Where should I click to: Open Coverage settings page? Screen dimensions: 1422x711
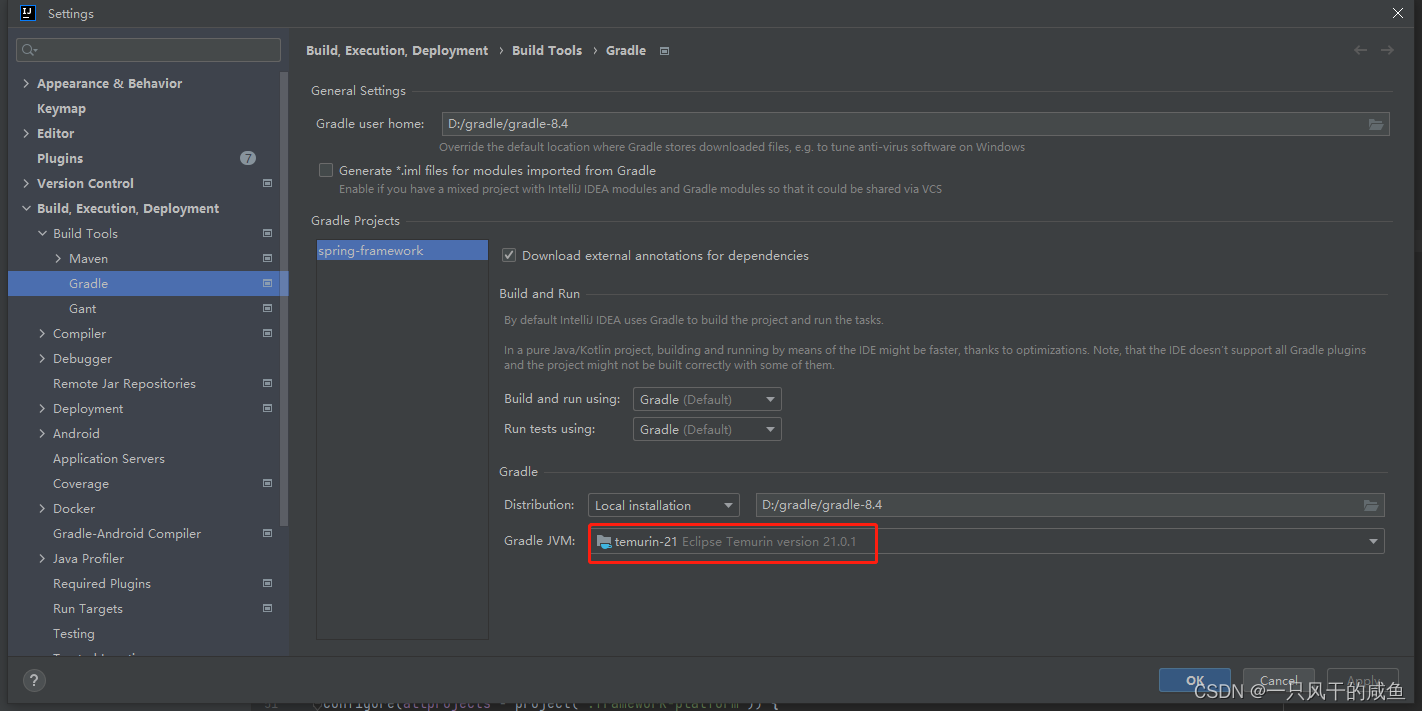(x=81, y=483)
